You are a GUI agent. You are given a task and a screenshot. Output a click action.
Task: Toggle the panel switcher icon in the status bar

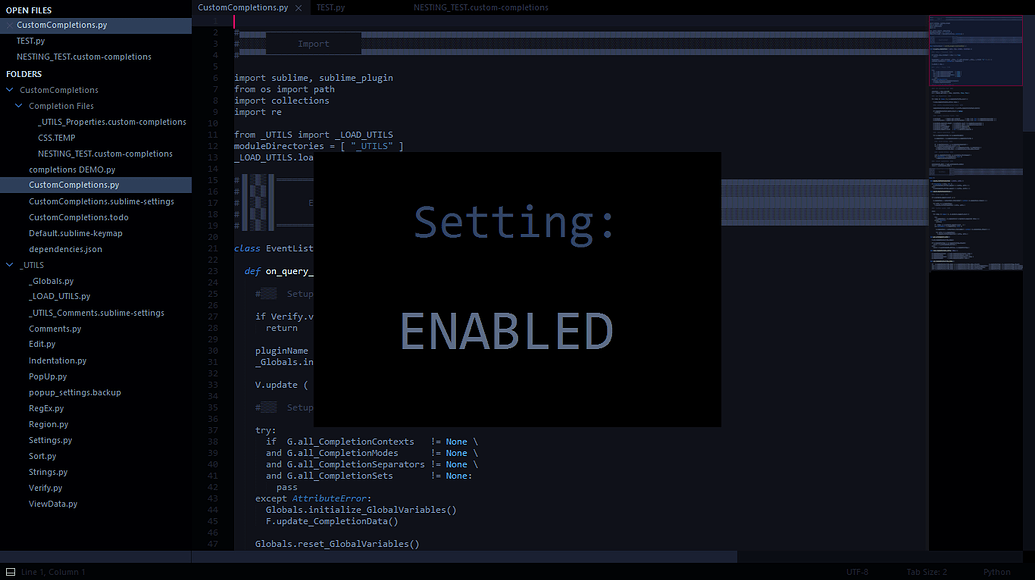pos(10,571)
